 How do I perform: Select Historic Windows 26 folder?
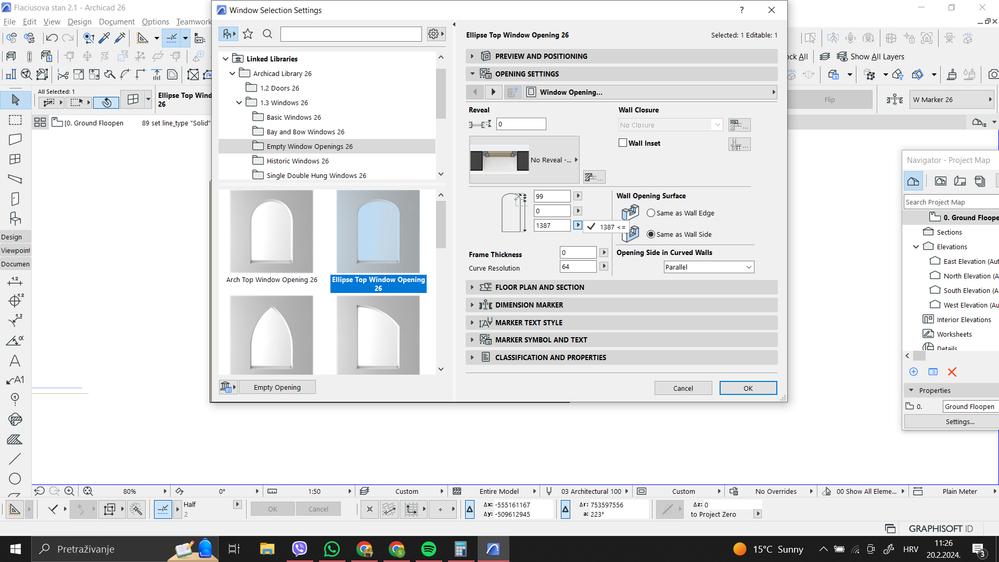click(297, 161)
